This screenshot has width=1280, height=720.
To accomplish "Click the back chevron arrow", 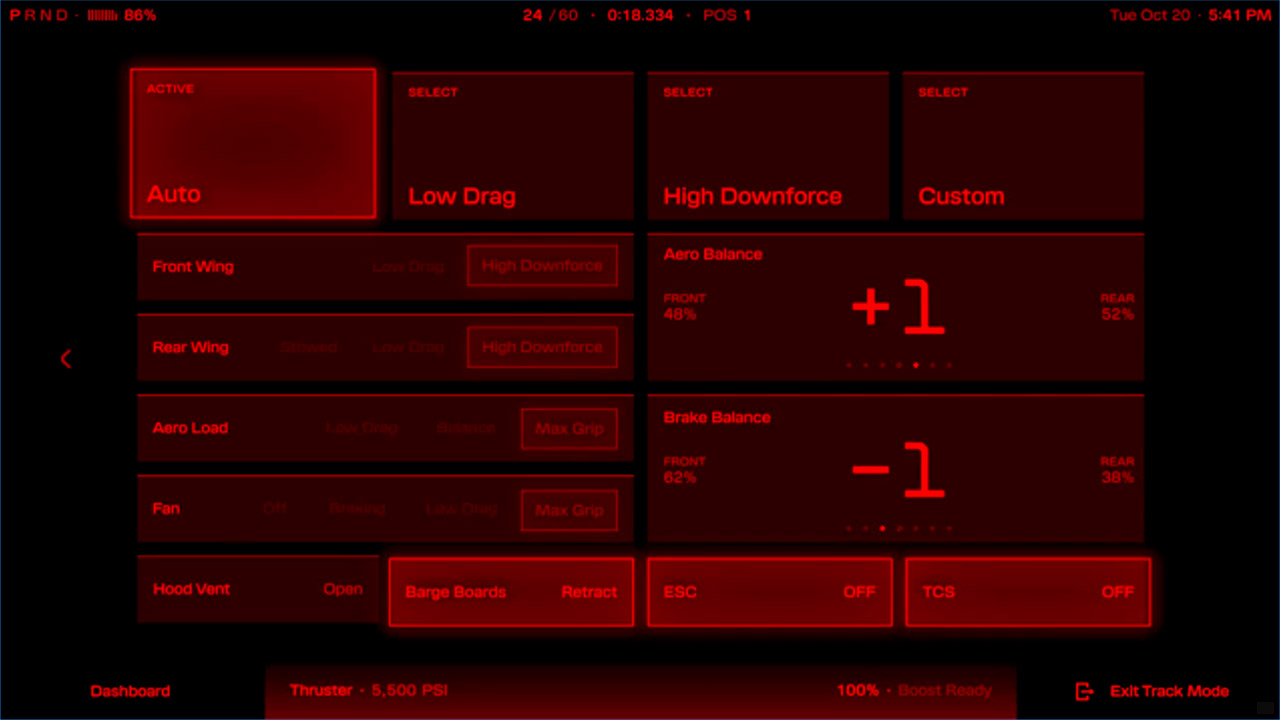I will point(66,358).
